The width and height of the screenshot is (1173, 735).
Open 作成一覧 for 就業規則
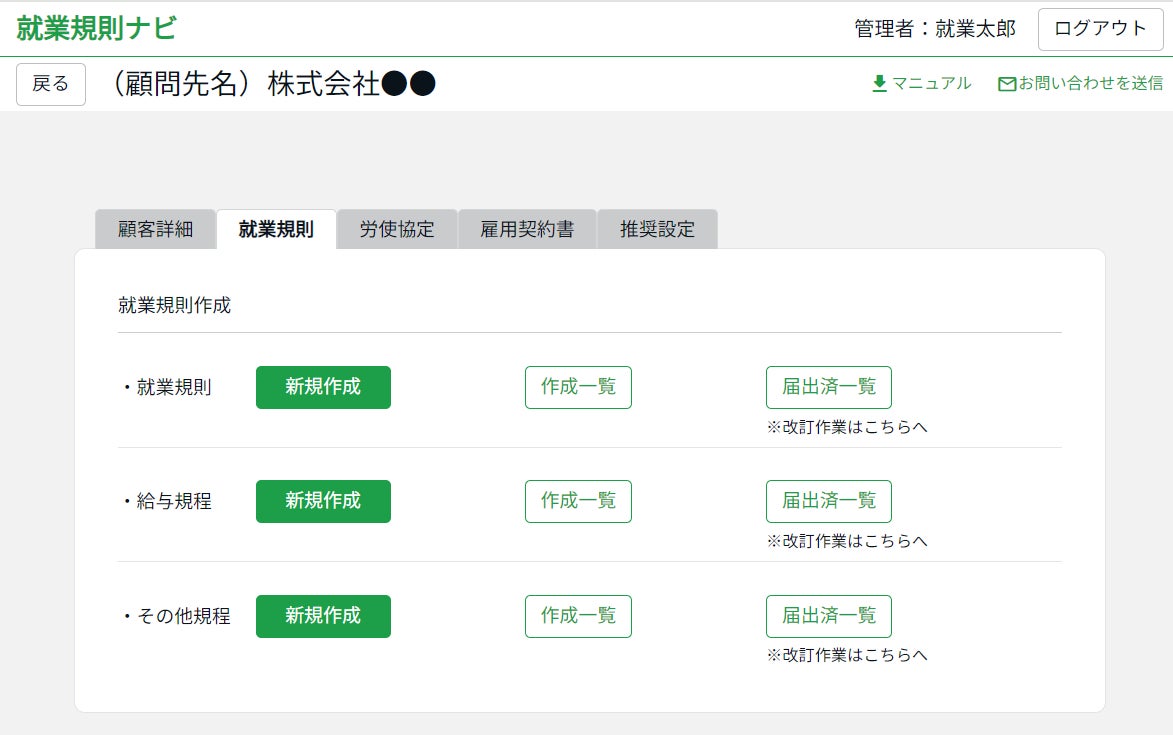(x=578, y=387)
